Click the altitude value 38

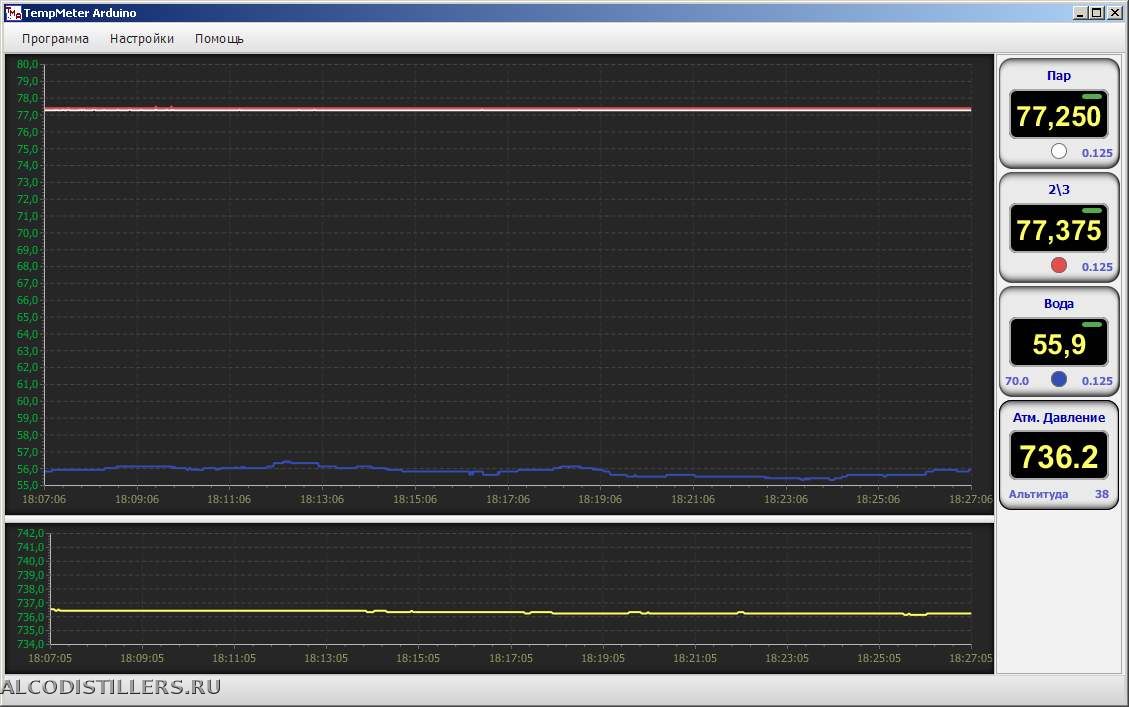[1102, 494]
